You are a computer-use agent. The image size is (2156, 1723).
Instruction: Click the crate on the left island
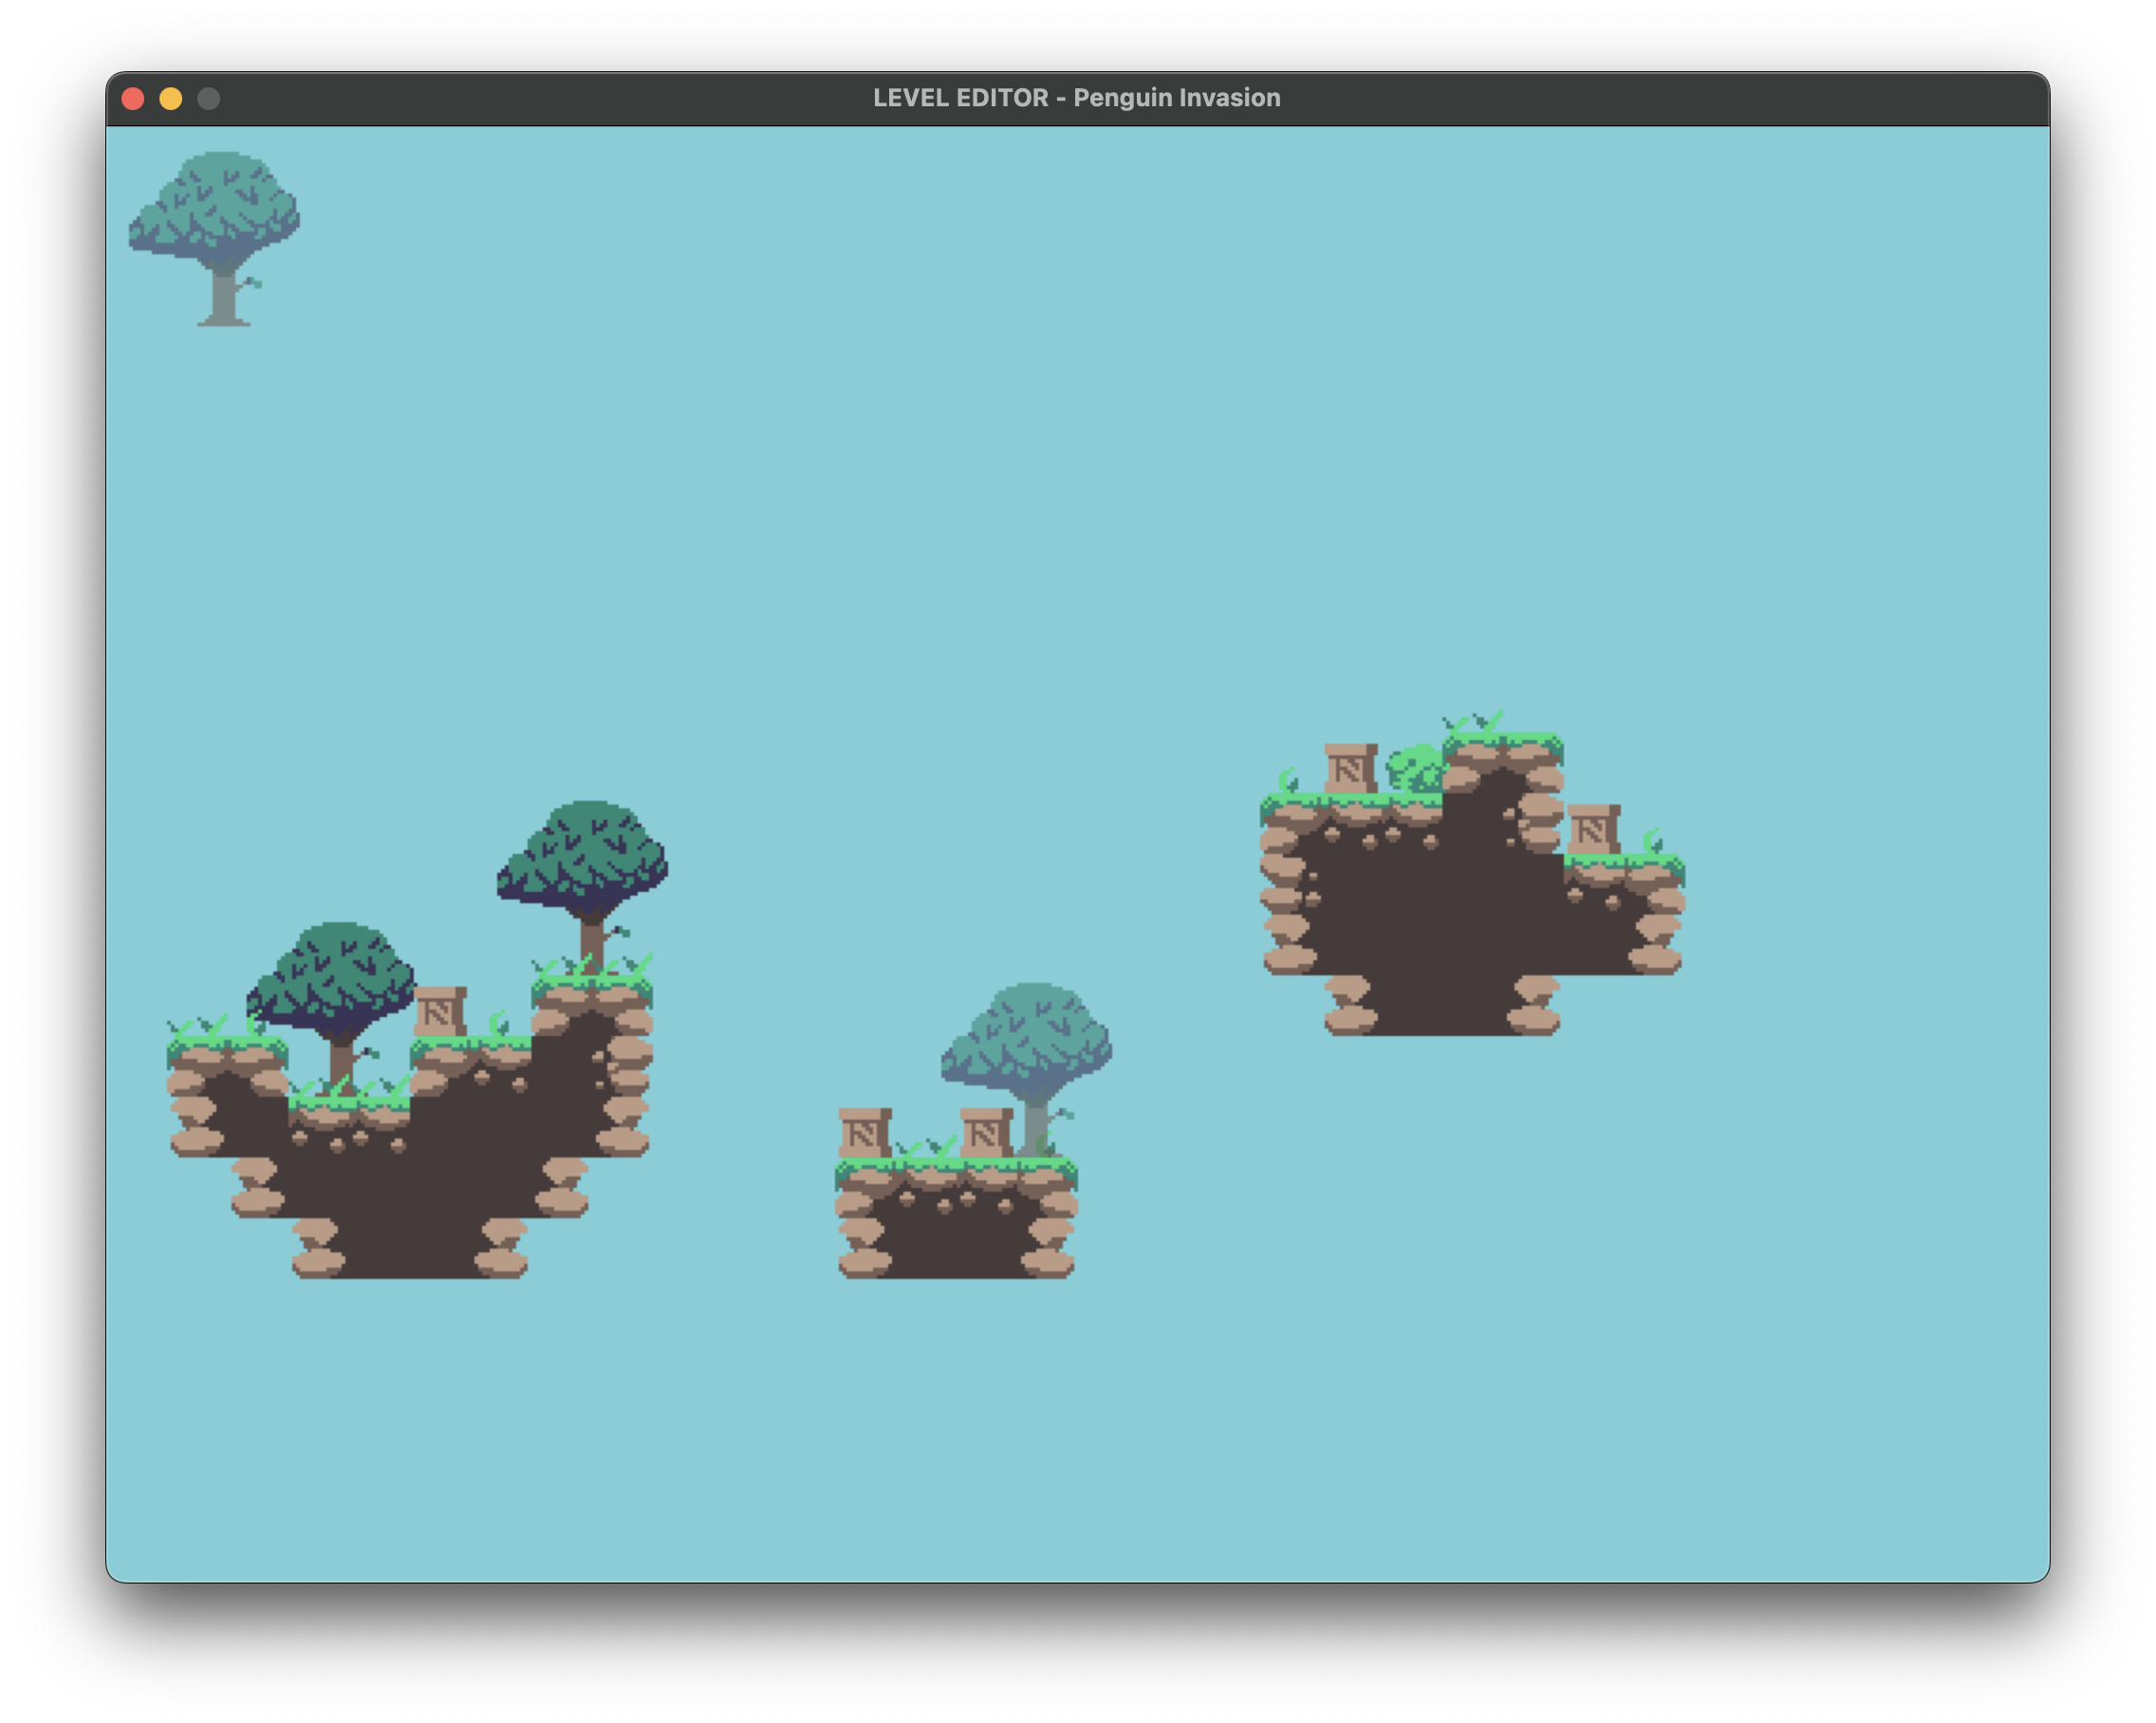pyautogui.click(x=440, y=1012)
